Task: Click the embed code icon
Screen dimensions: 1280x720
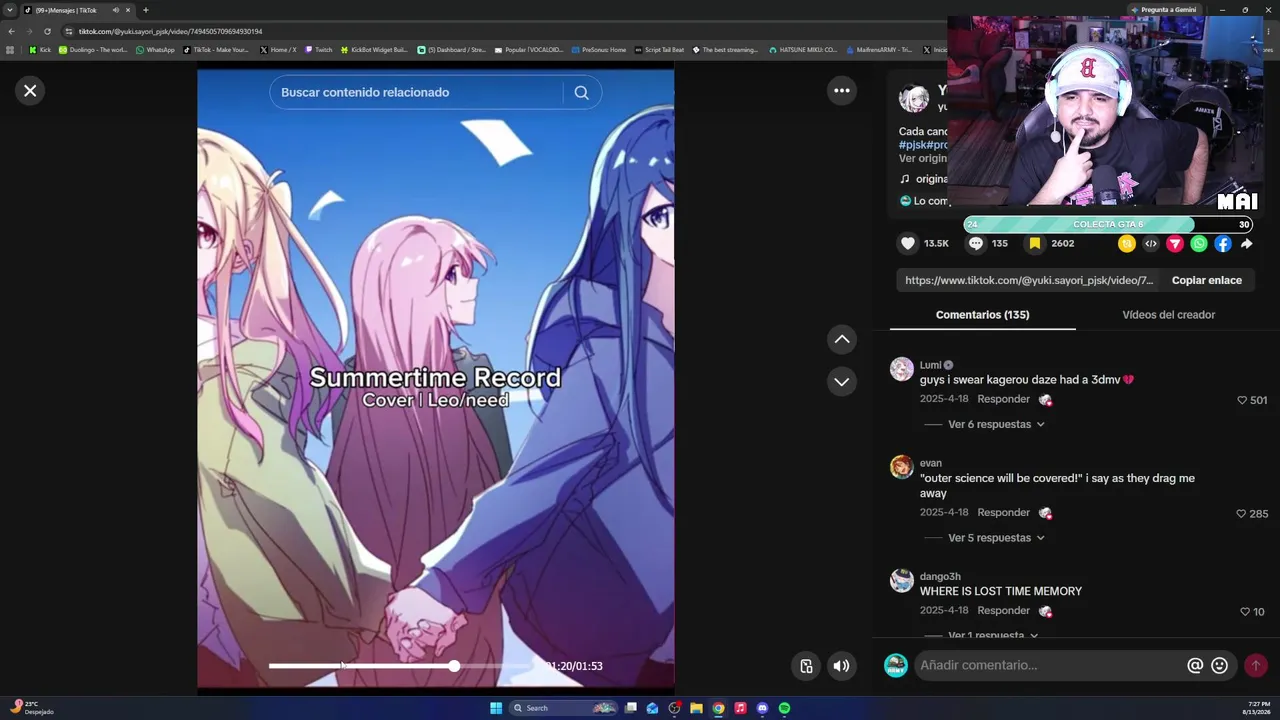Action: pos(1151,243)
